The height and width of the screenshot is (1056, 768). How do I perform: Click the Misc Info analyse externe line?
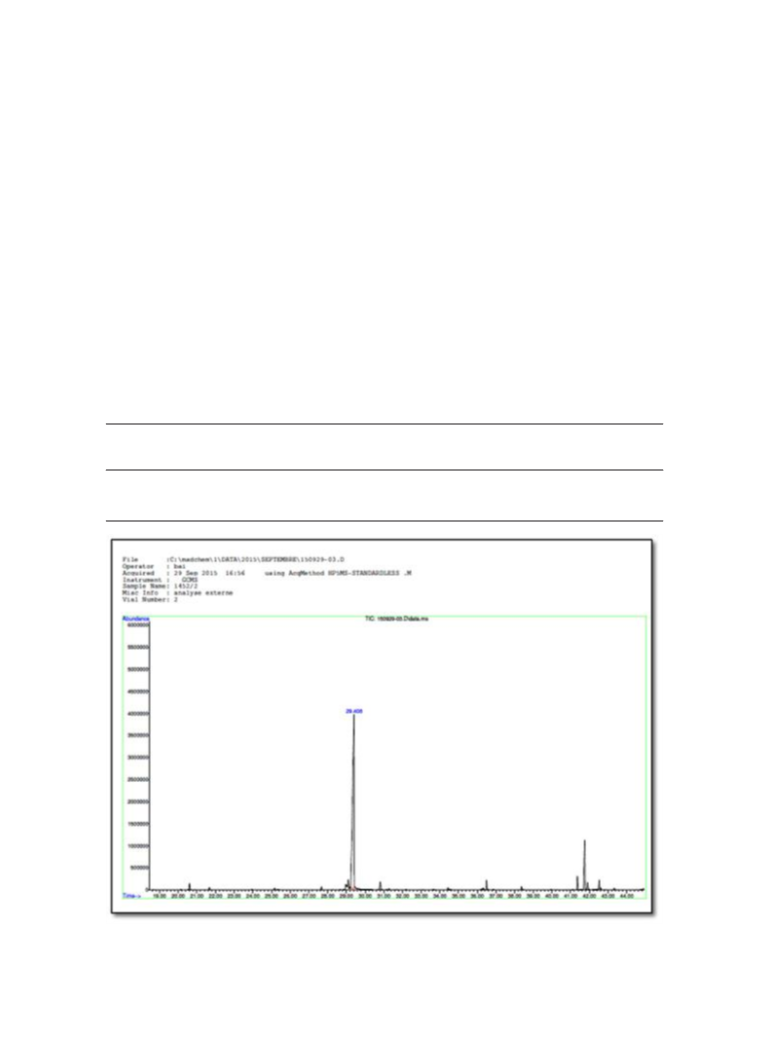177,593
